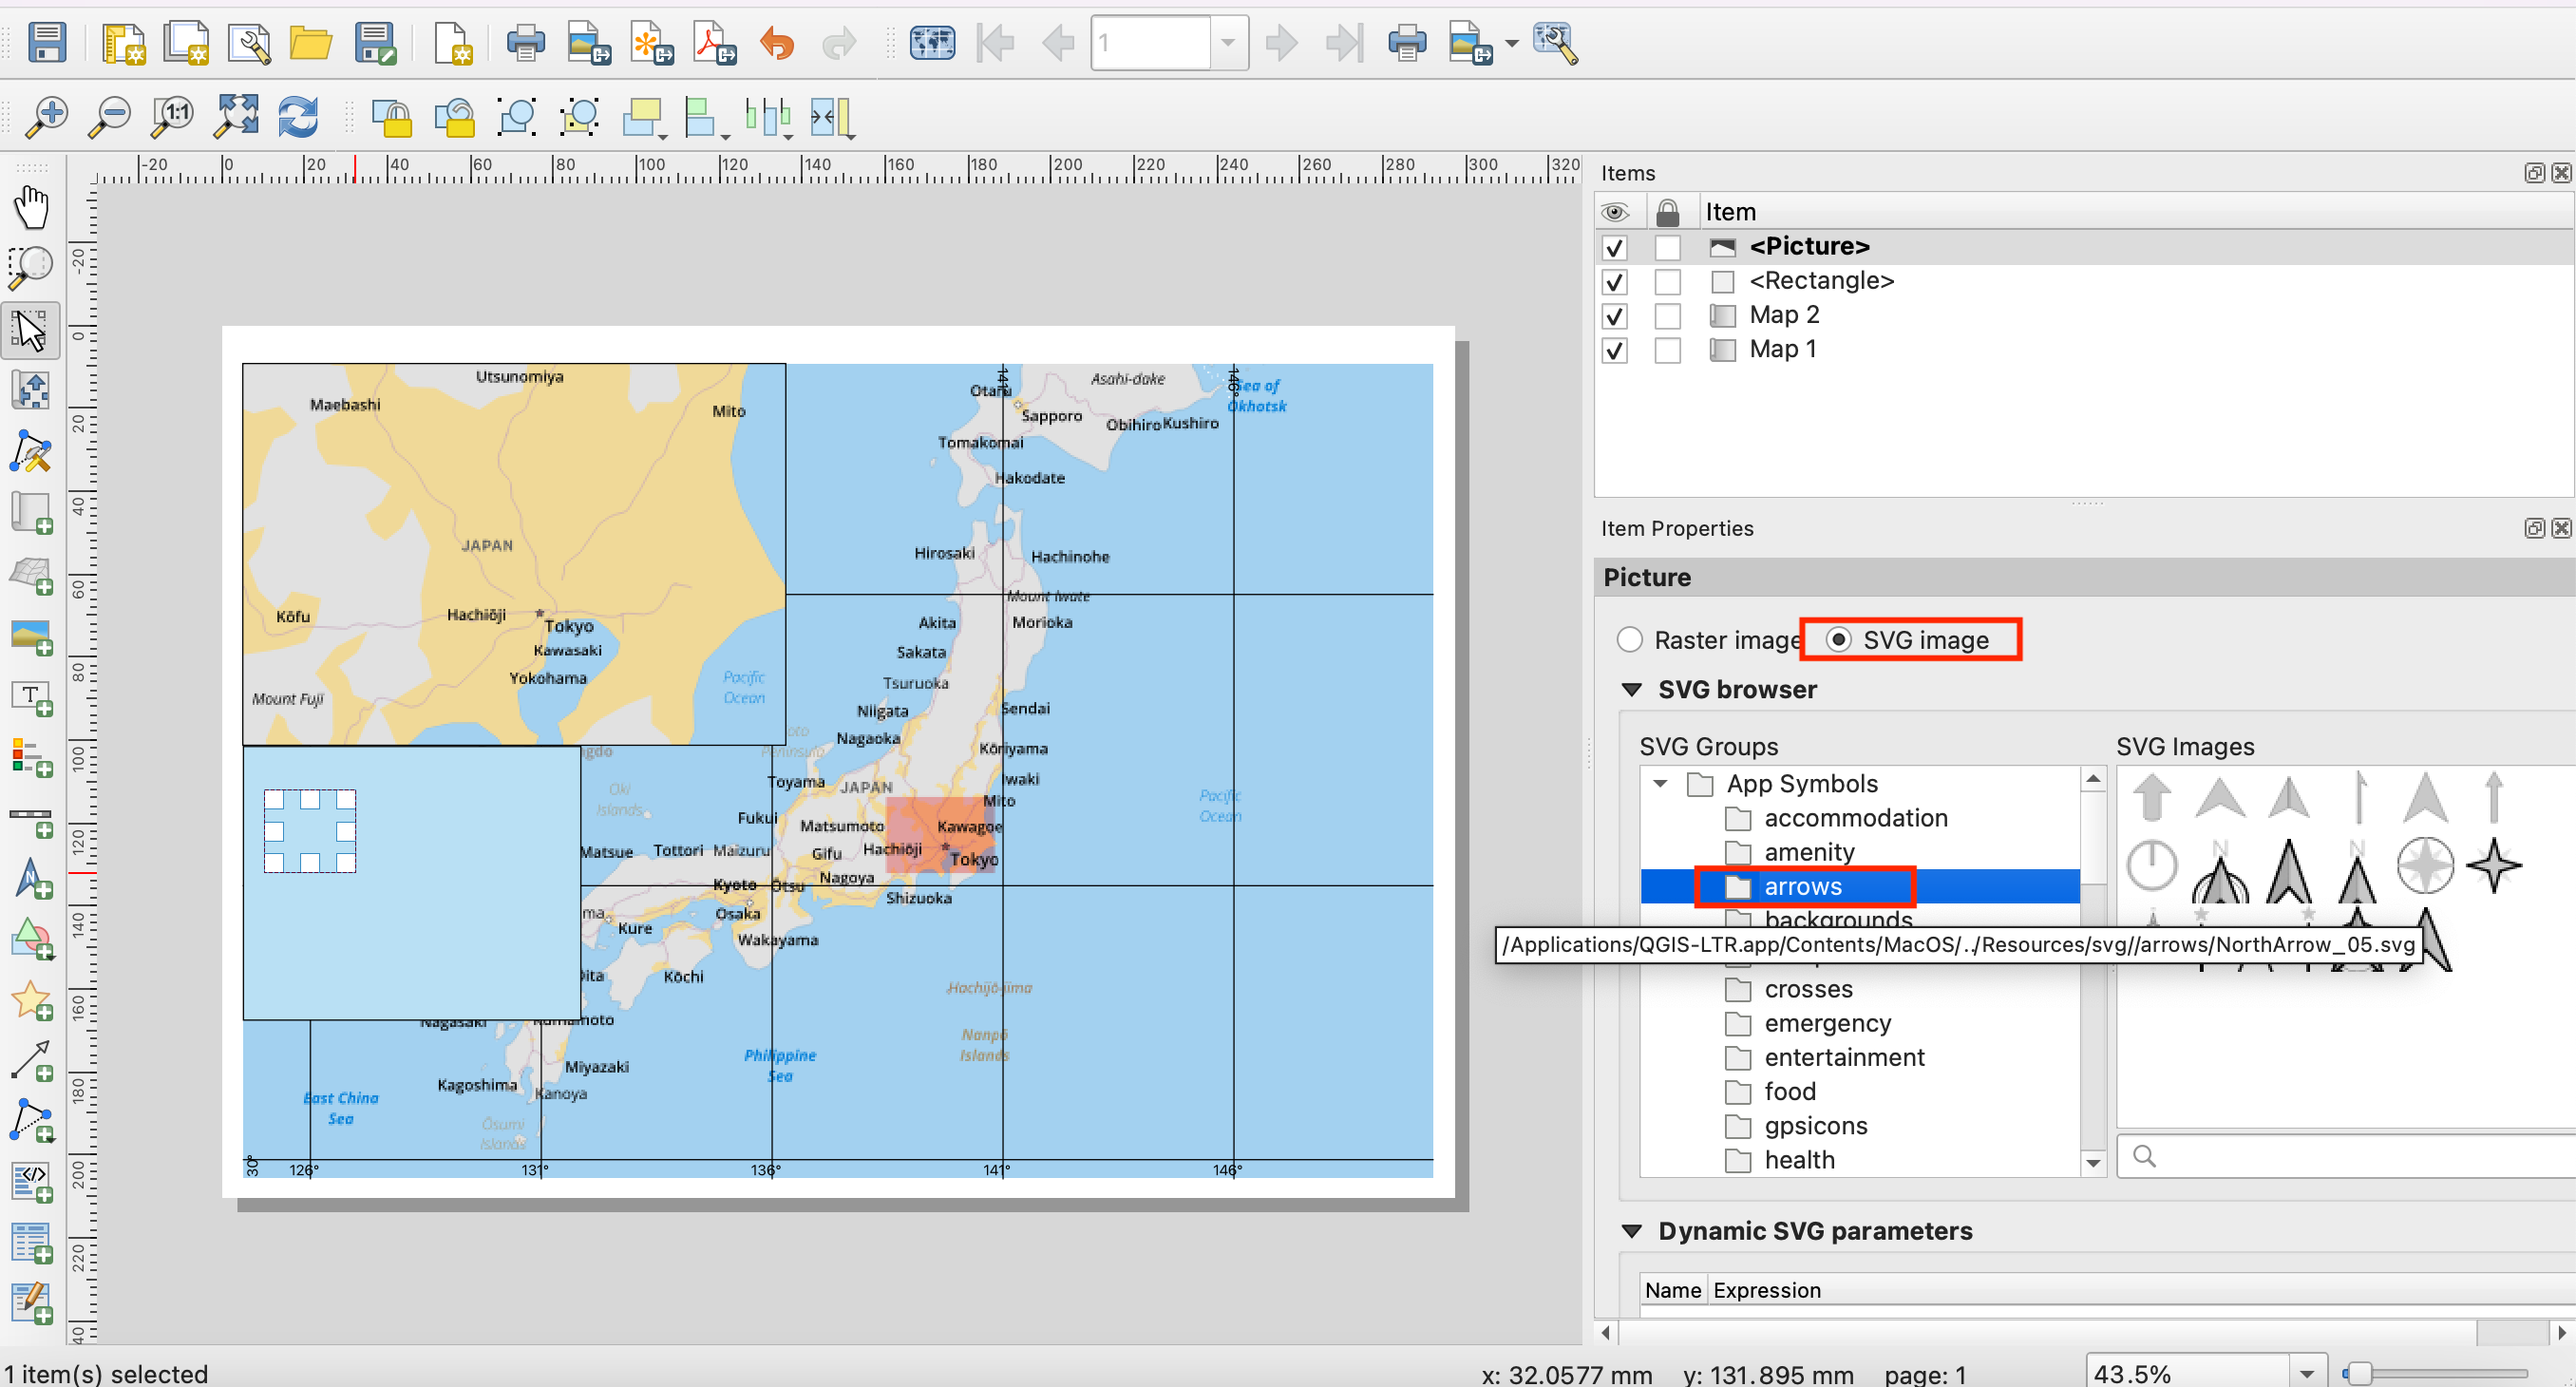
Task: Open the zoom level dropdown
Action: [2306, 1373]
